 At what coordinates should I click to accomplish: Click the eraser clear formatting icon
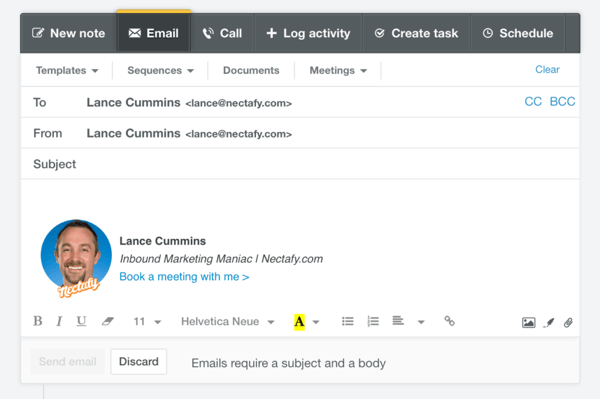coord(108,321)
